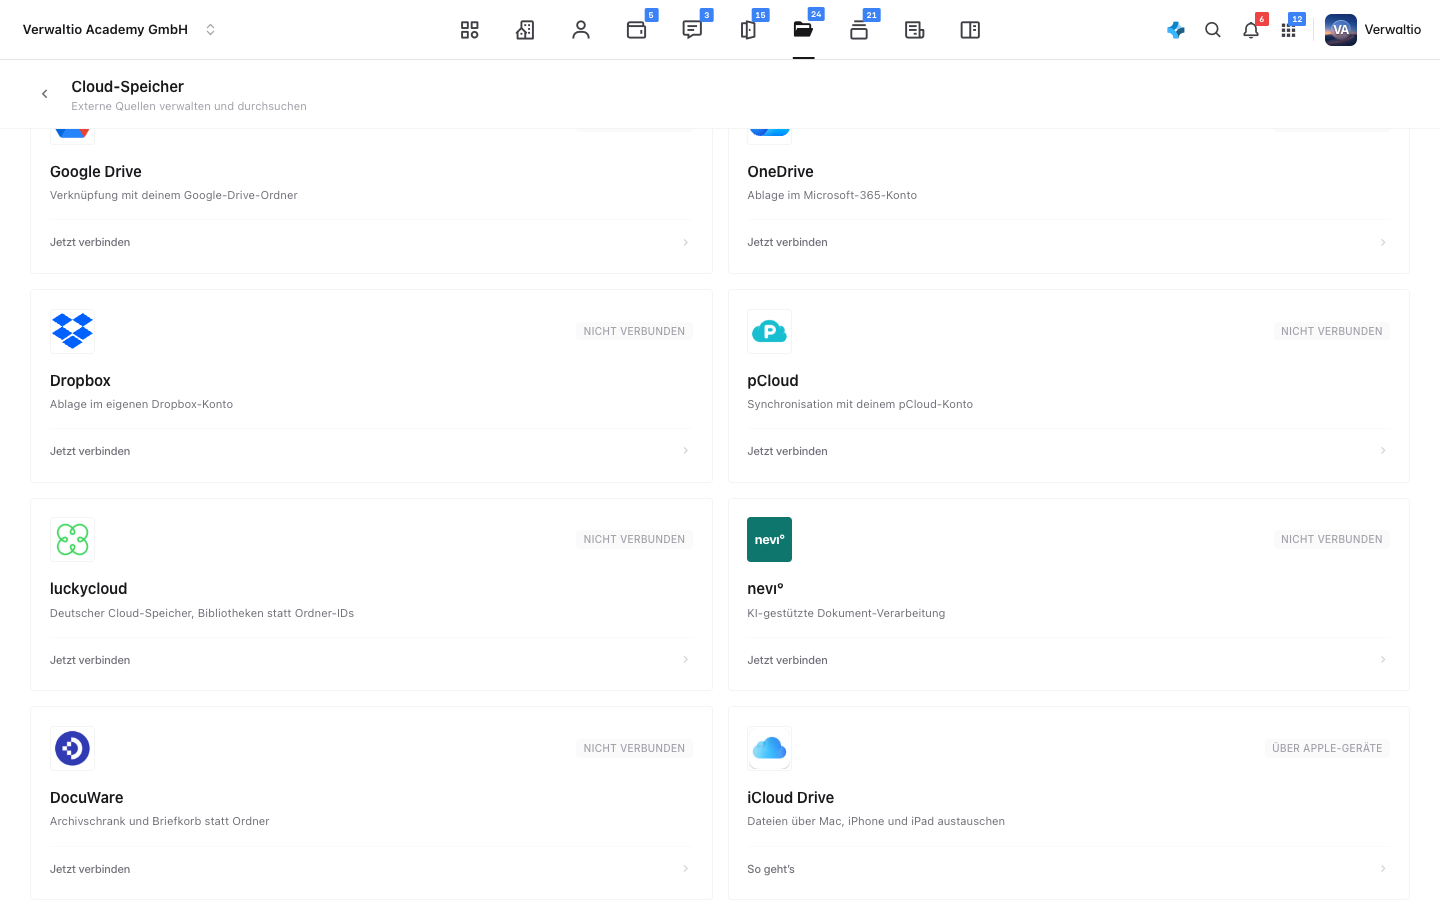Open the Verwaltio Academy GmbH organization switcher
1440x900 pixels.
point(119,30)
